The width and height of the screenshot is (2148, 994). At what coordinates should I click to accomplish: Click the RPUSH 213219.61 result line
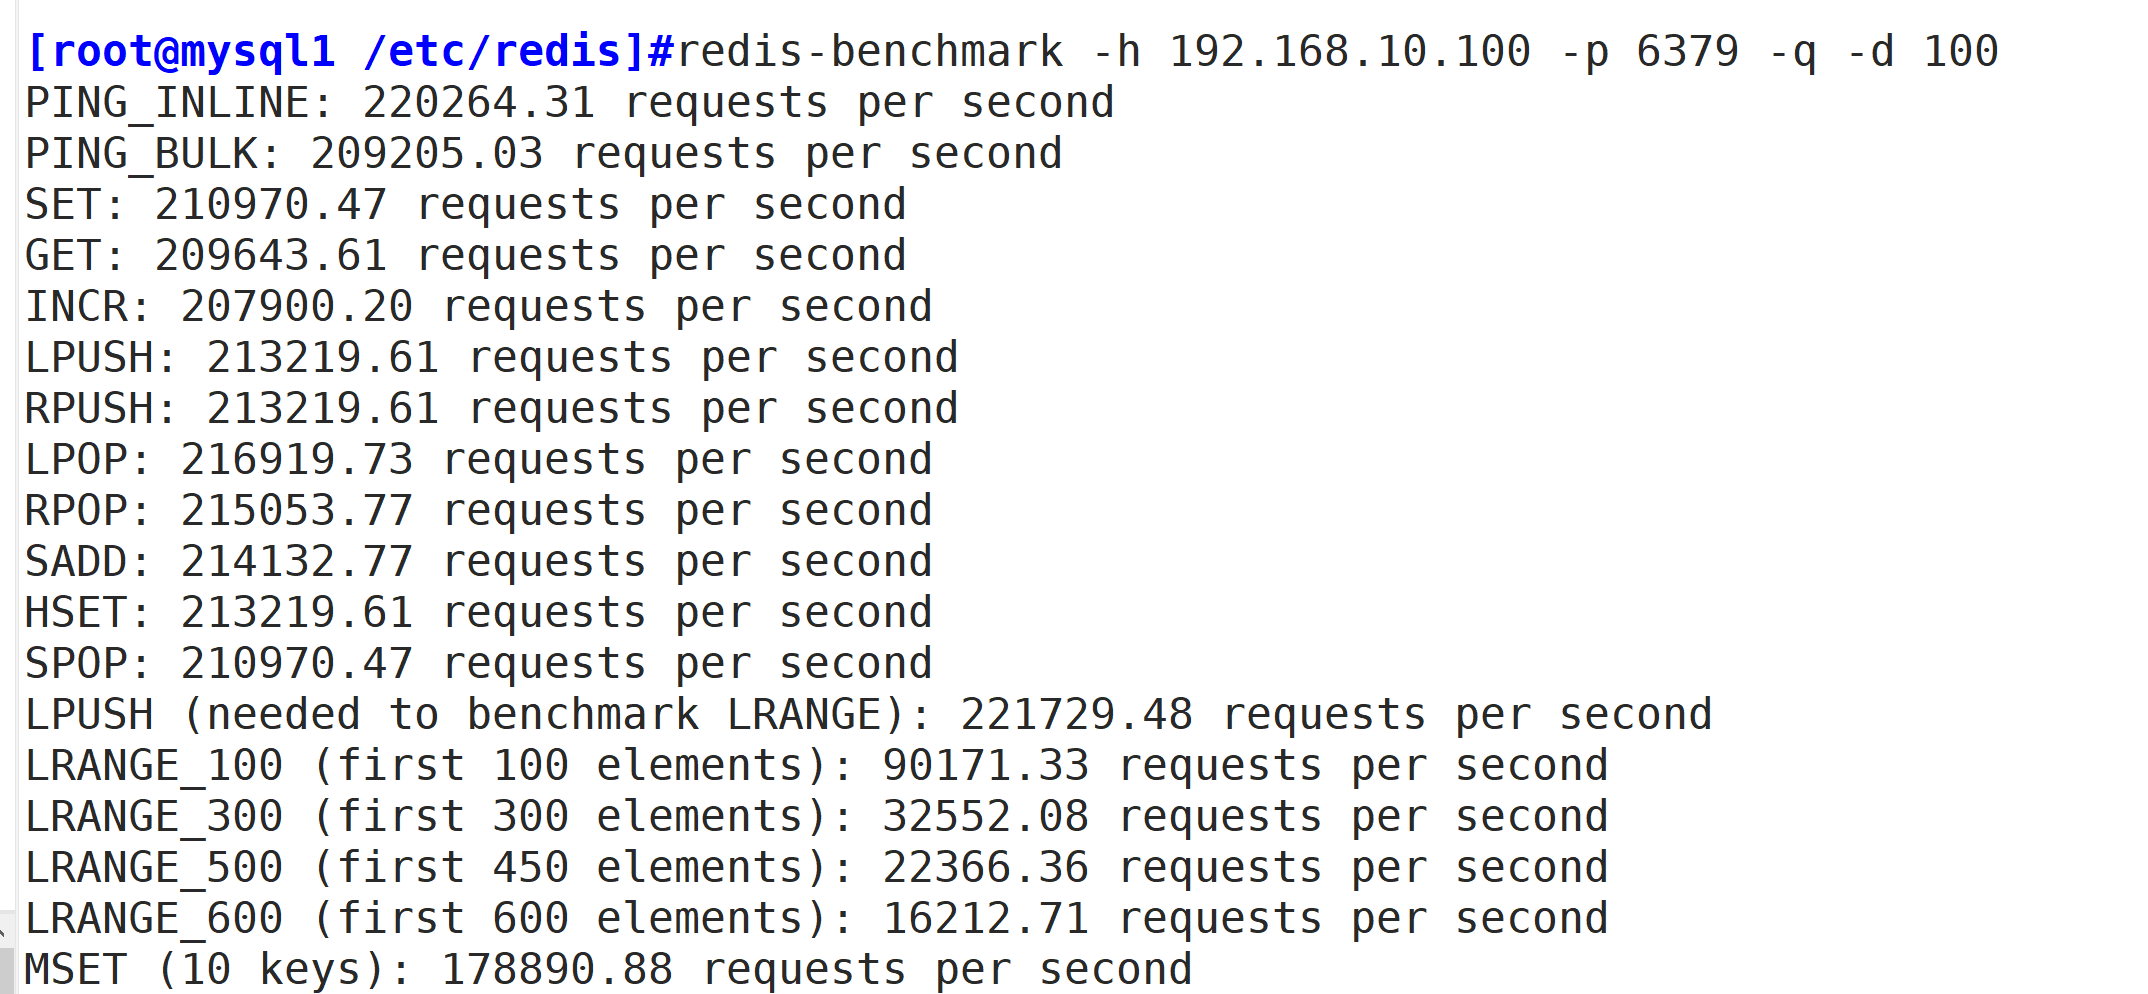coord(492,409)
